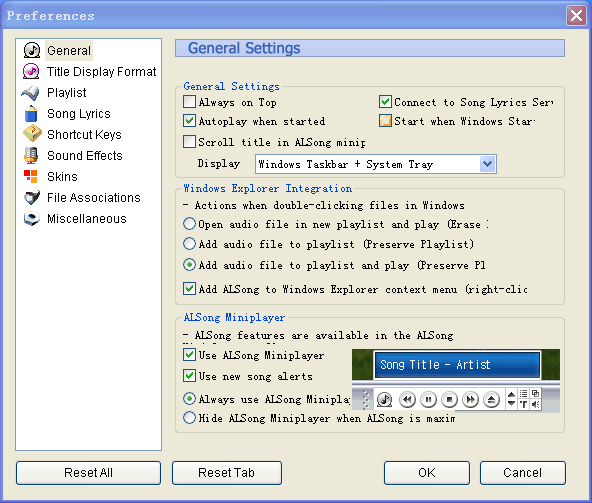Uncheck Add ALSong to Windows Explorer context menu
This screenshot has width=592, height=503.
[x=190, y=289]
